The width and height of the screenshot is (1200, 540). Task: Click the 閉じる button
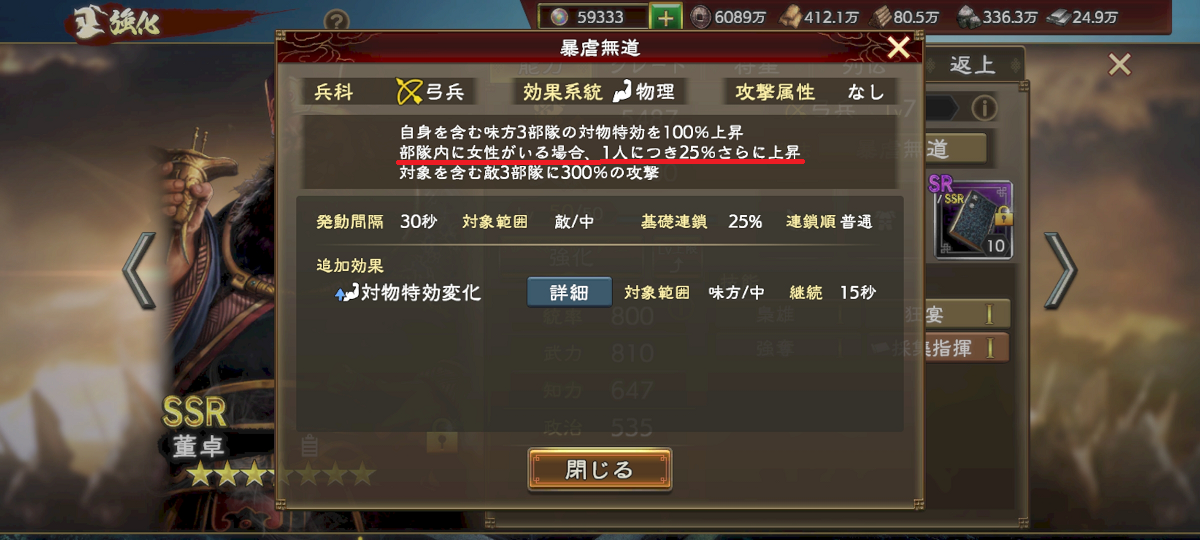coord(599,469)
